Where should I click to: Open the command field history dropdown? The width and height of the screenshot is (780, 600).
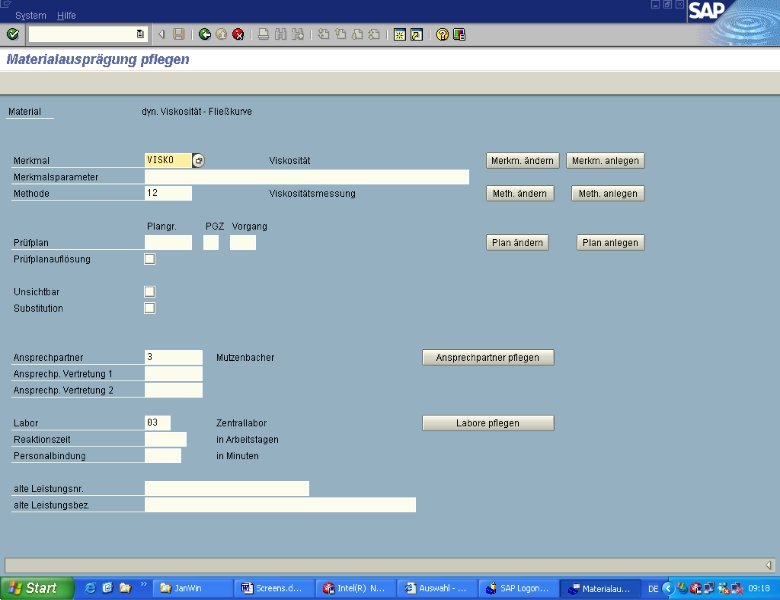click(x=140, y=34)
